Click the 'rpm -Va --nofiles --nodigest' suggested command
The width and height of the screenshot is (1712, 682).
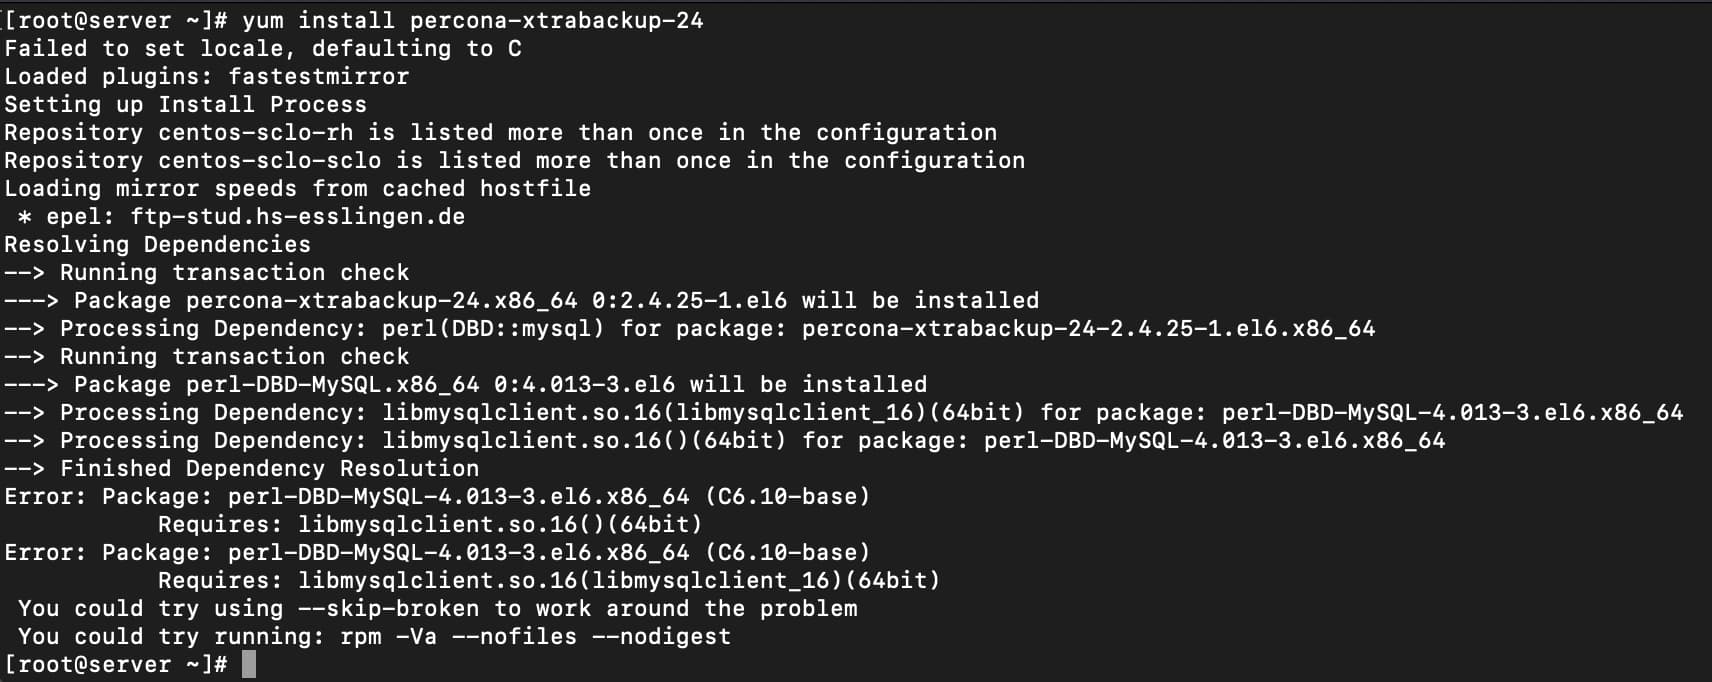click(535, 636)
